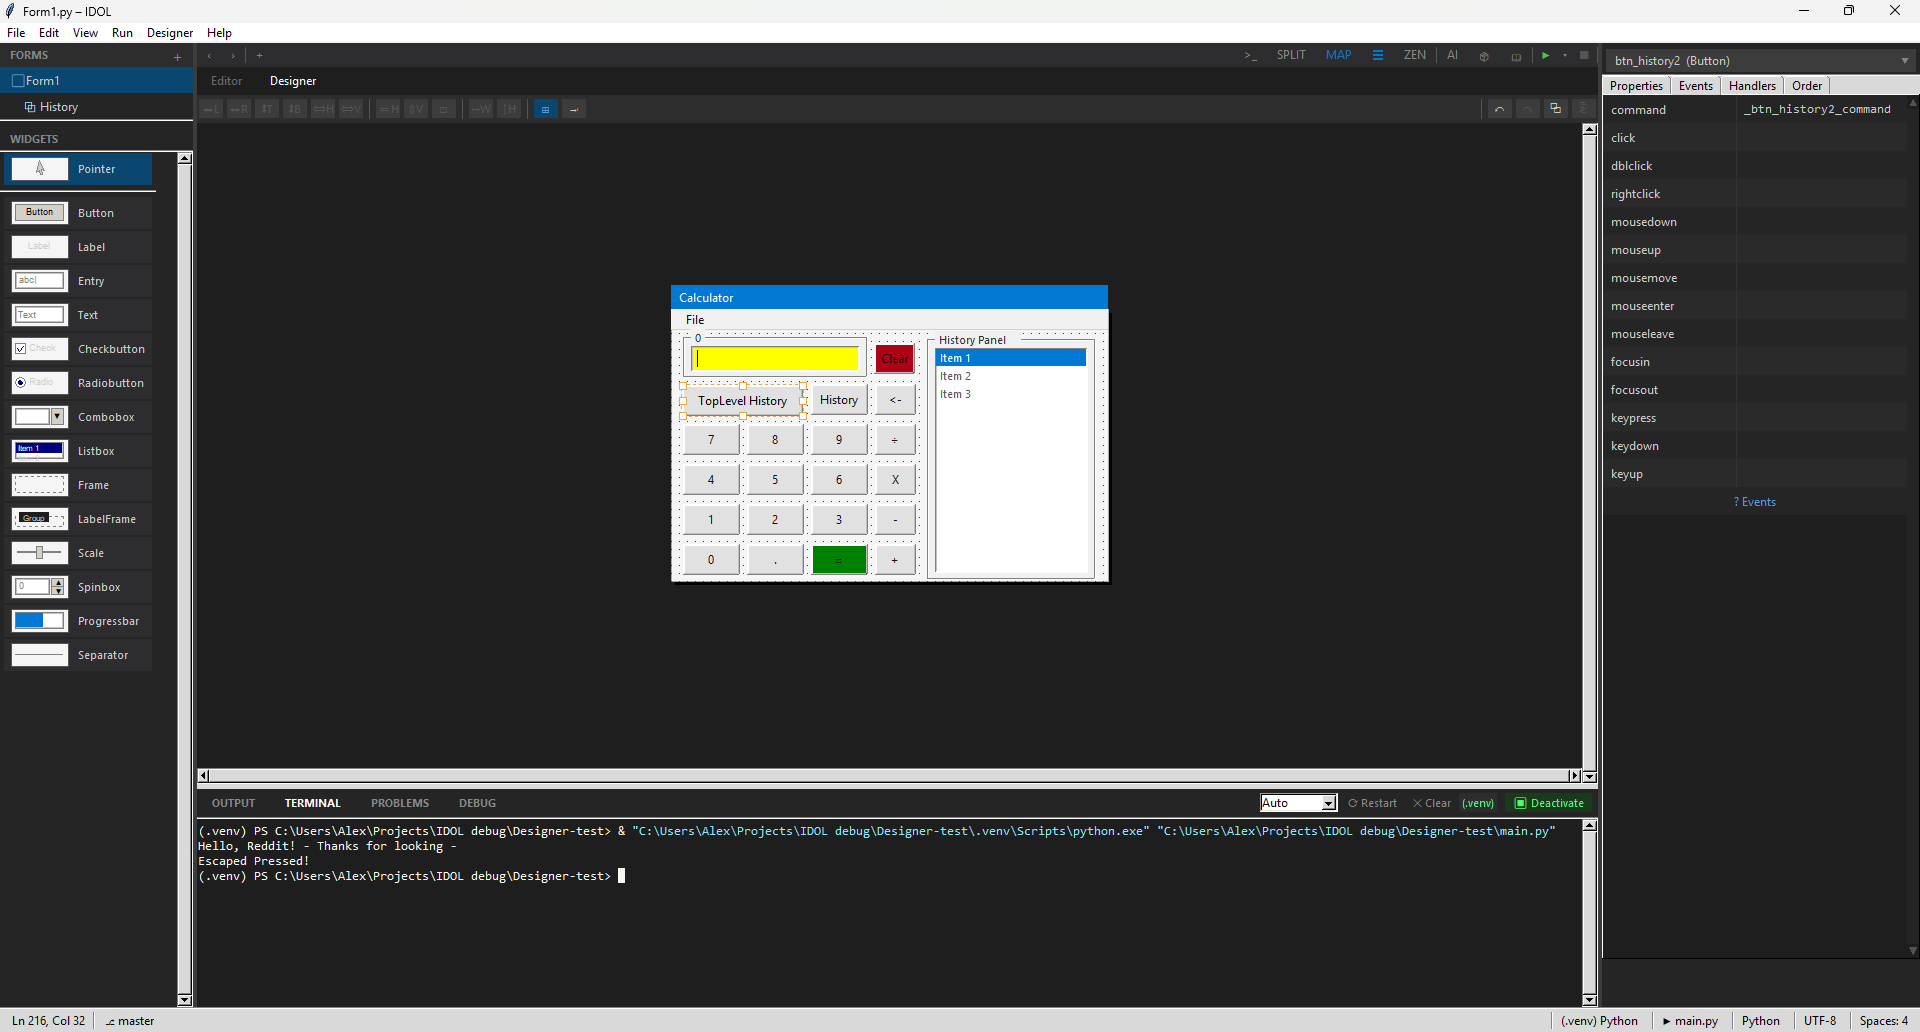
Task: Click the green Run play icon
Action: click(1545, 56)
